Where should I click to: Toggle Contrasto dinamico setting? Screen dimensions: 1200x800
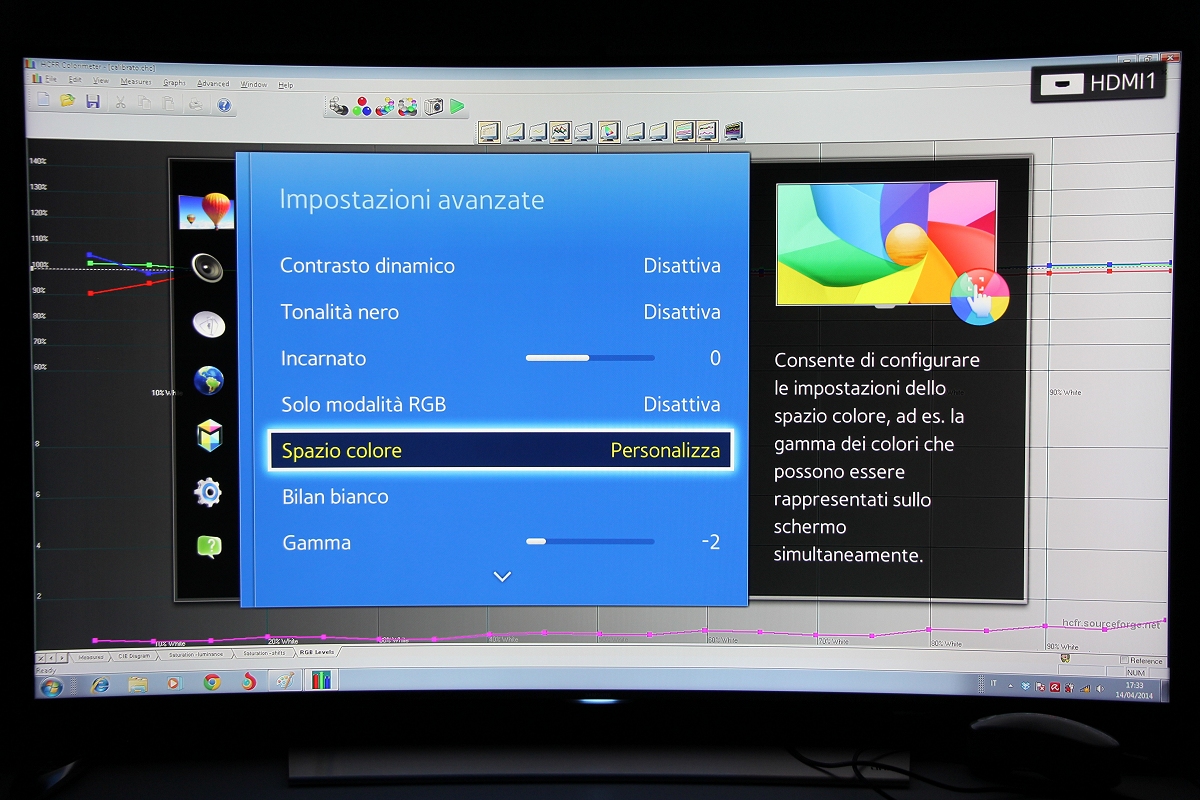point(500,266)
